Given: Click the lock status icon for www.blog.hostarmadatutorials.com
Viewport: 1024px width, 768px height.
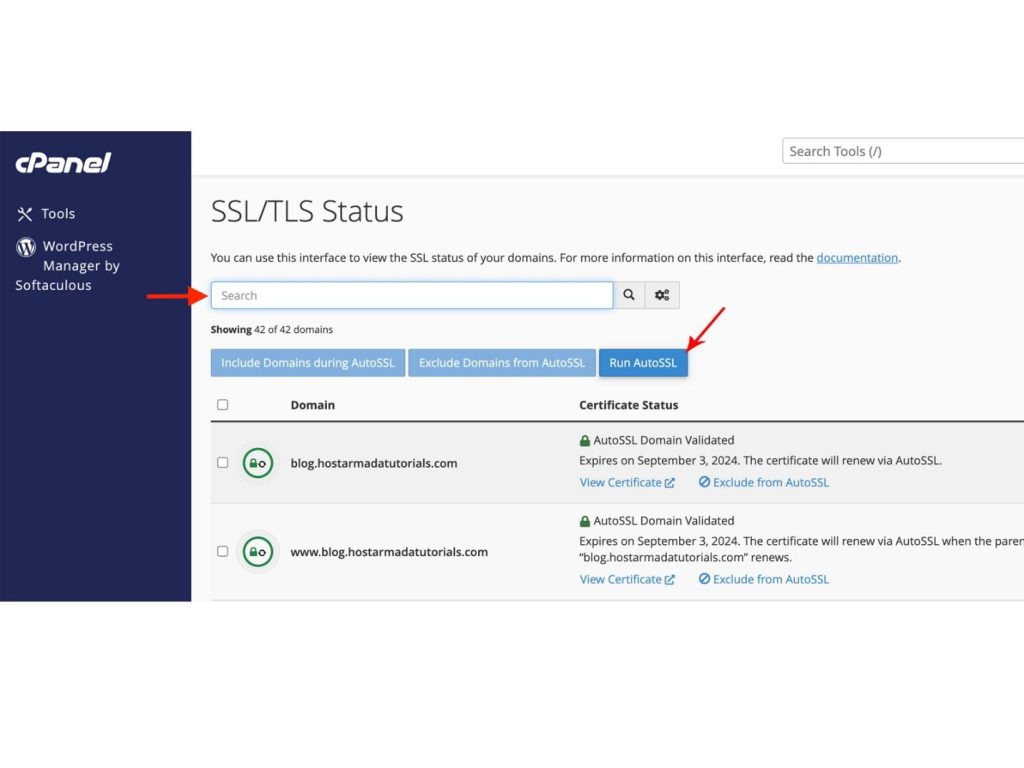Looking at the screenshot, I should click(258, 552).
